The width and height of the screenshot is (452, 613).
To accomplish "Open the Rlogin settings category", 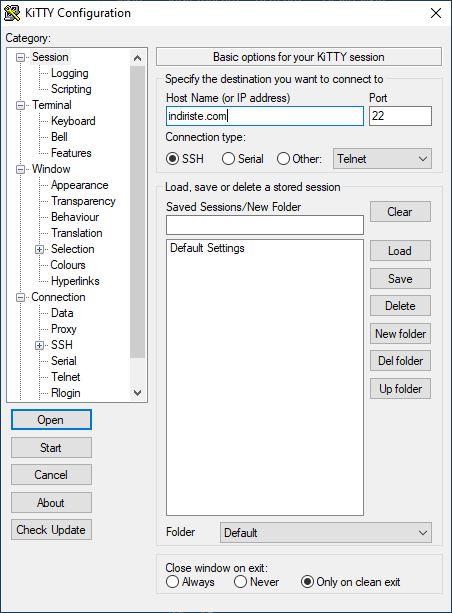I will [x=66, y=393].
